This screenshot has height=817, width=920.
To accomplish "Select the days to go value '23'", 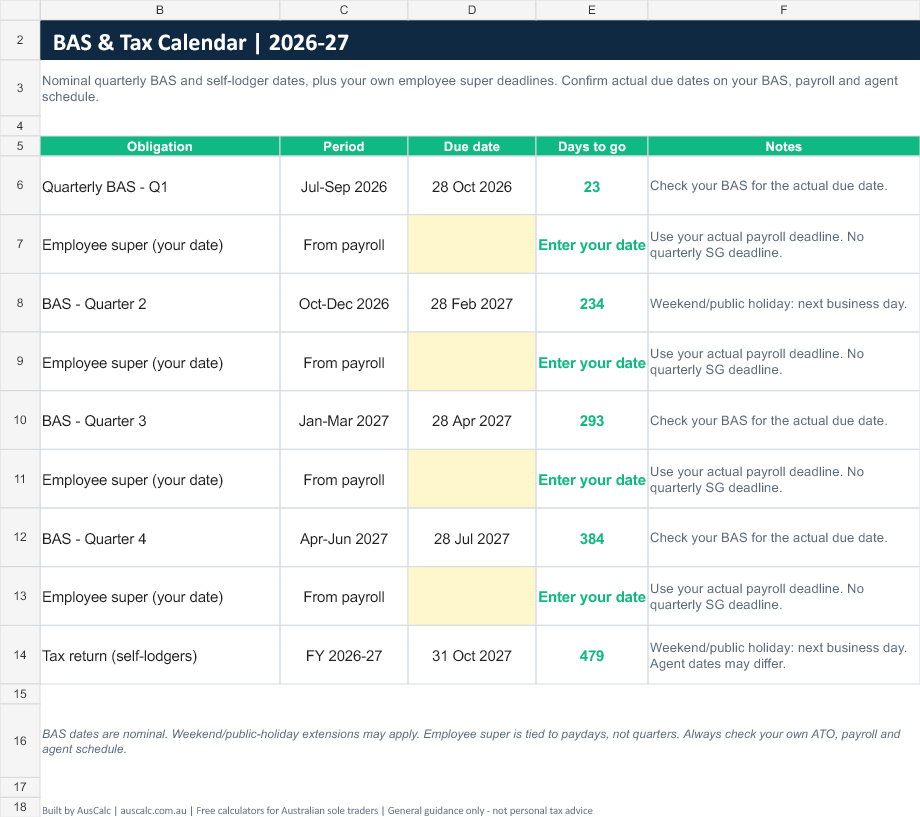I will click(x=591, y=186).
